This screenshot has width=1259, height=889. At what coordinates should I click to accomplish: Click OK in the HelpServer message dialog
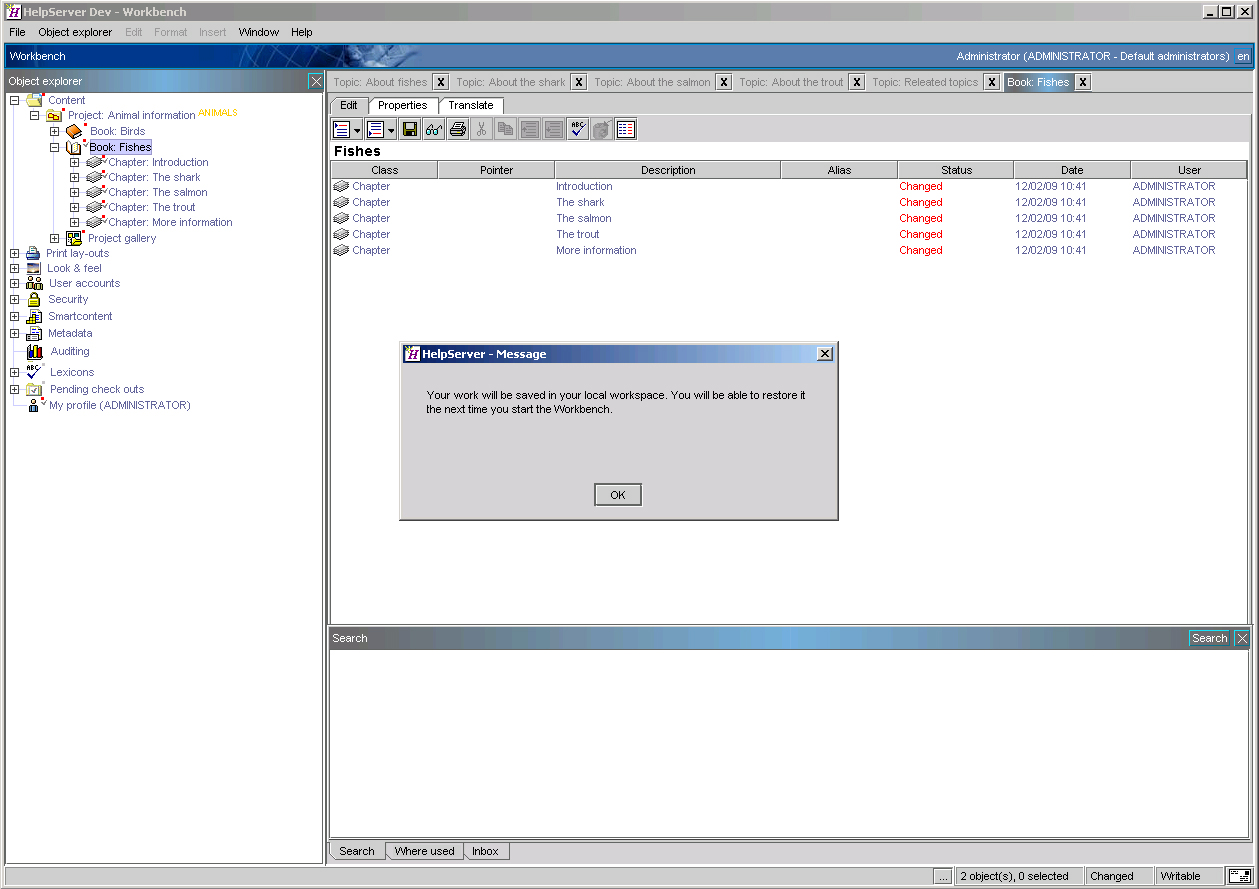(617, 495)
